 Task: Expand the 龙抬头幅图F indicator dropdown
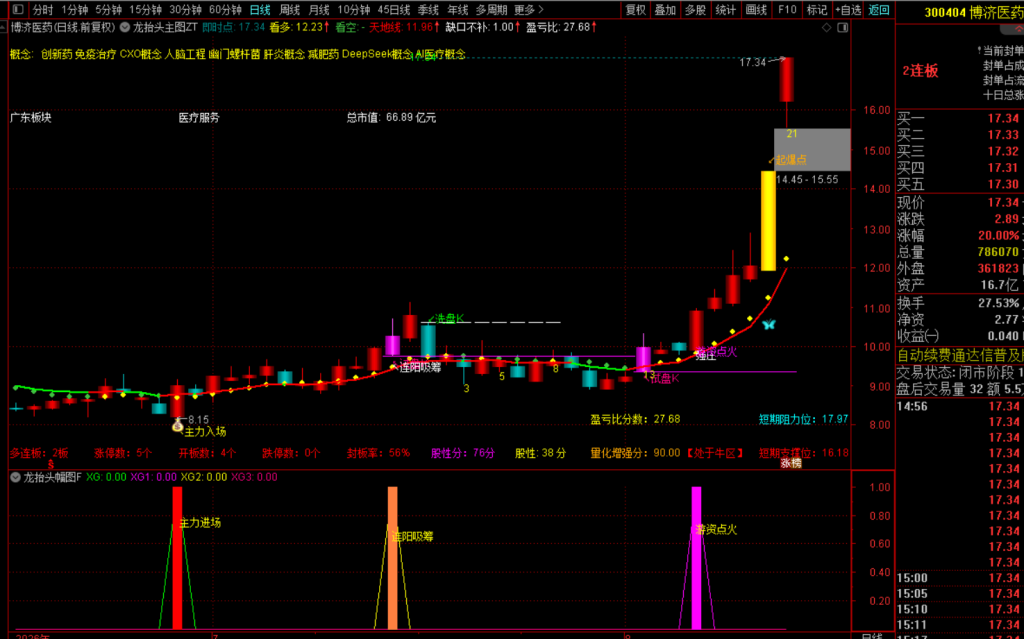point(15,478)
